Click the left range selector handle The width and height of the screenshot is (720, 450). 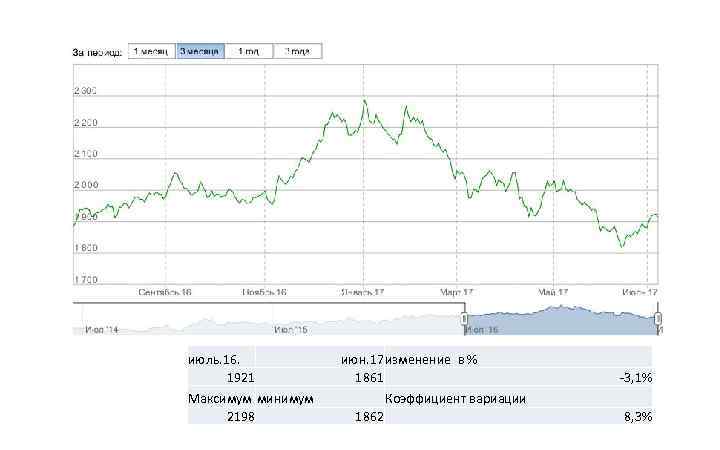point(464,318)
